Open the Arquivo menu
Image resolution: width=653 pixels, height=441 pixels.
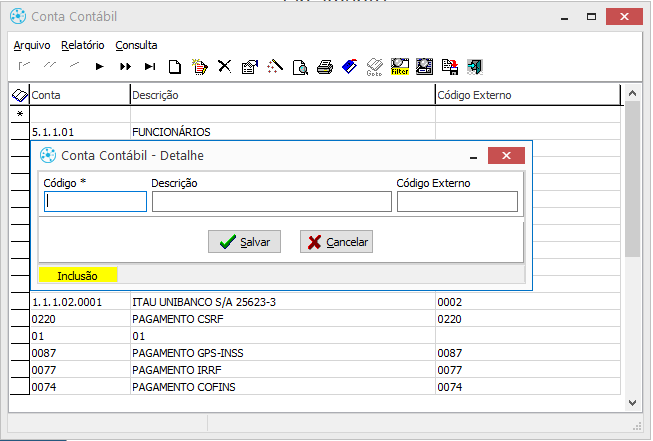(x=32, y=45)
